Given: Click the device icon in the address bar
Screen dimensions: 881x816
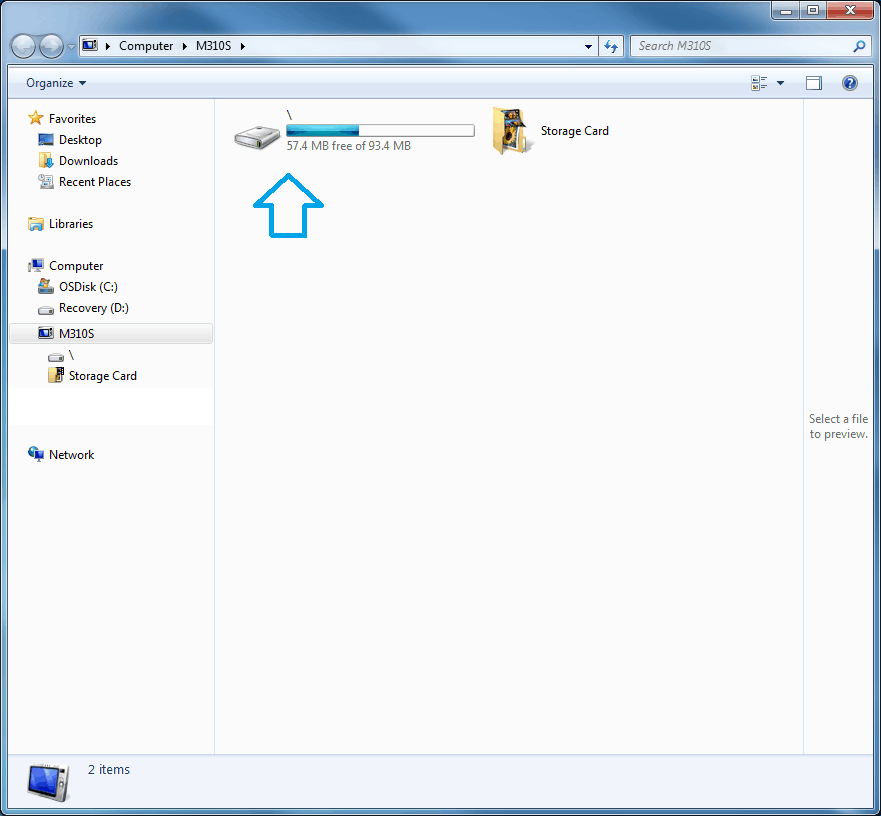Looking at the screenshot, I should click(89, 45).
